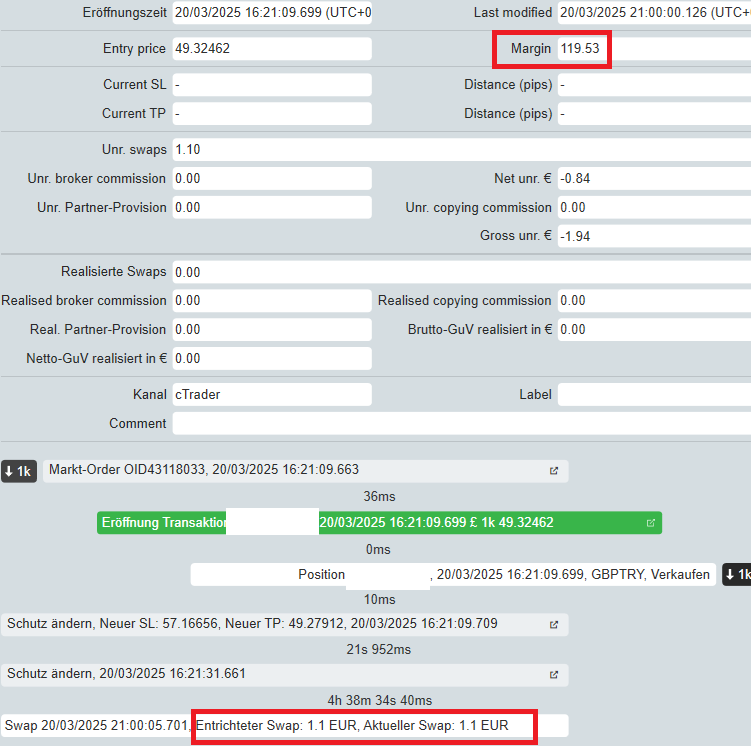Click the Realised copying commission field

pos(654,301)
